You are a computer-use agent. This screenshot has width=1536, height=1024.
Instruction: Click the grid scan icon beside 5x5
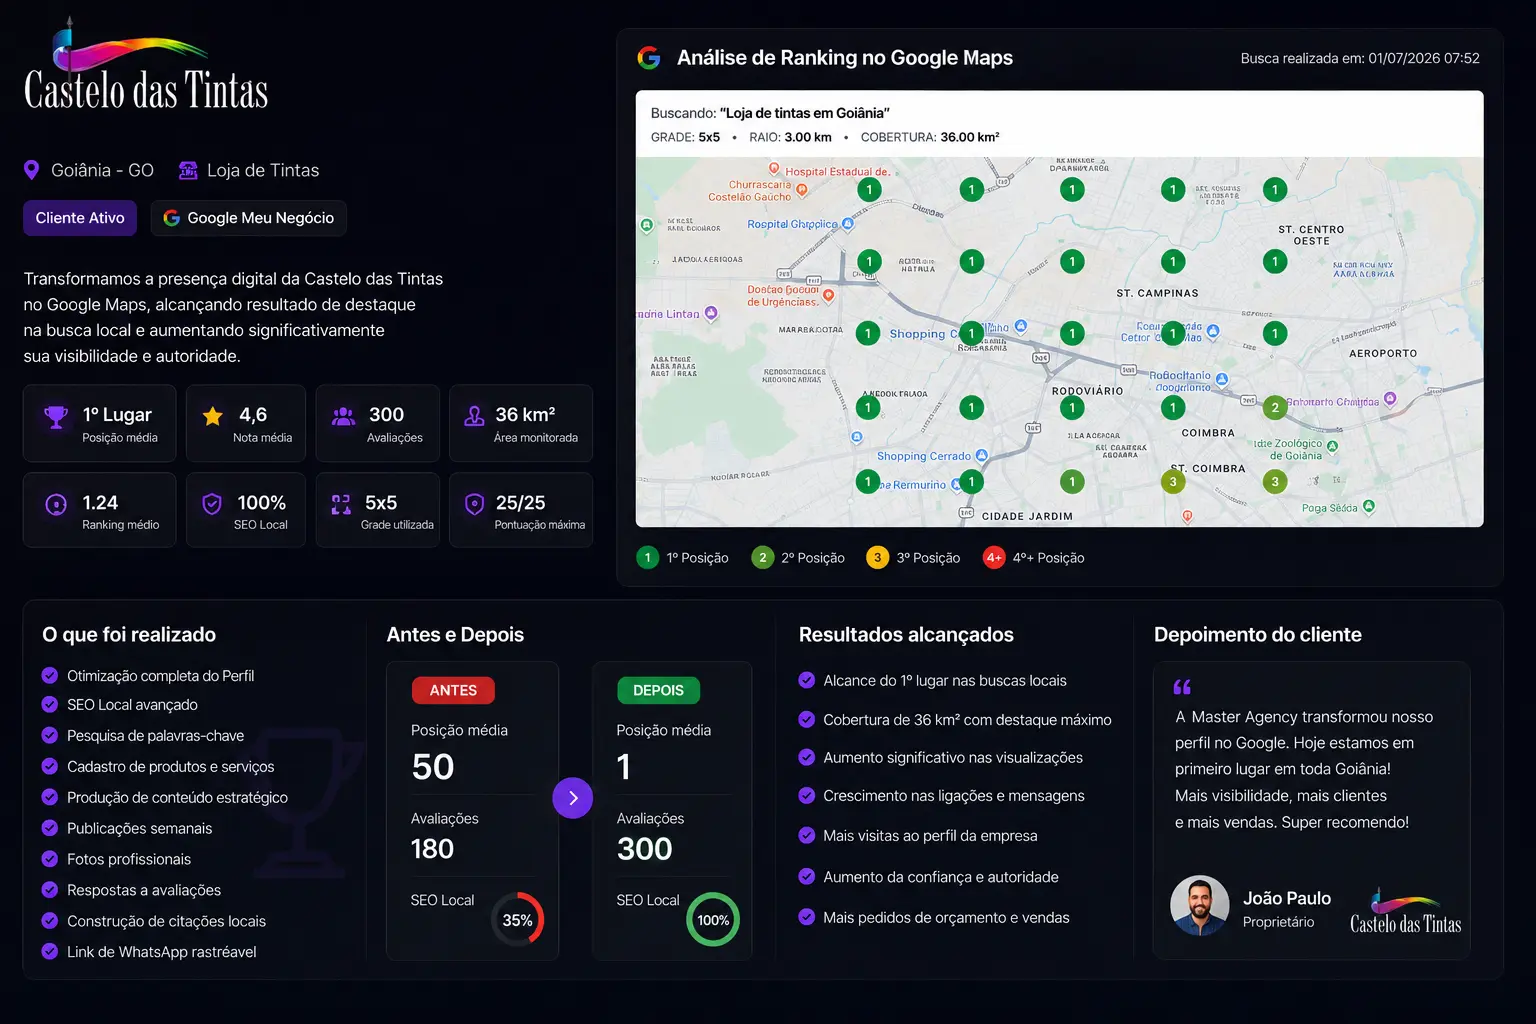341,504
